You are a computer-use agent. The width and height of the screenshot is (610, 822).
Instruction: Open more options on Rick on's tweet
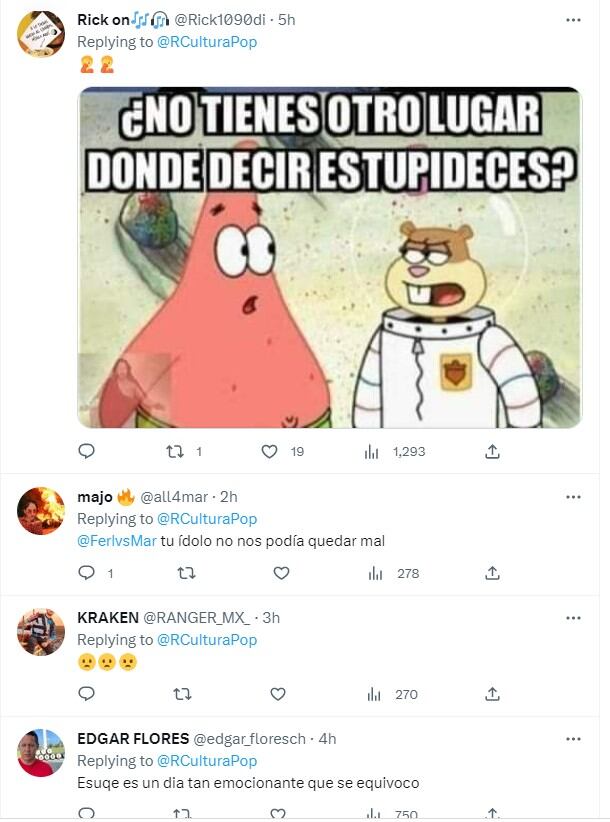click(573, 20)
